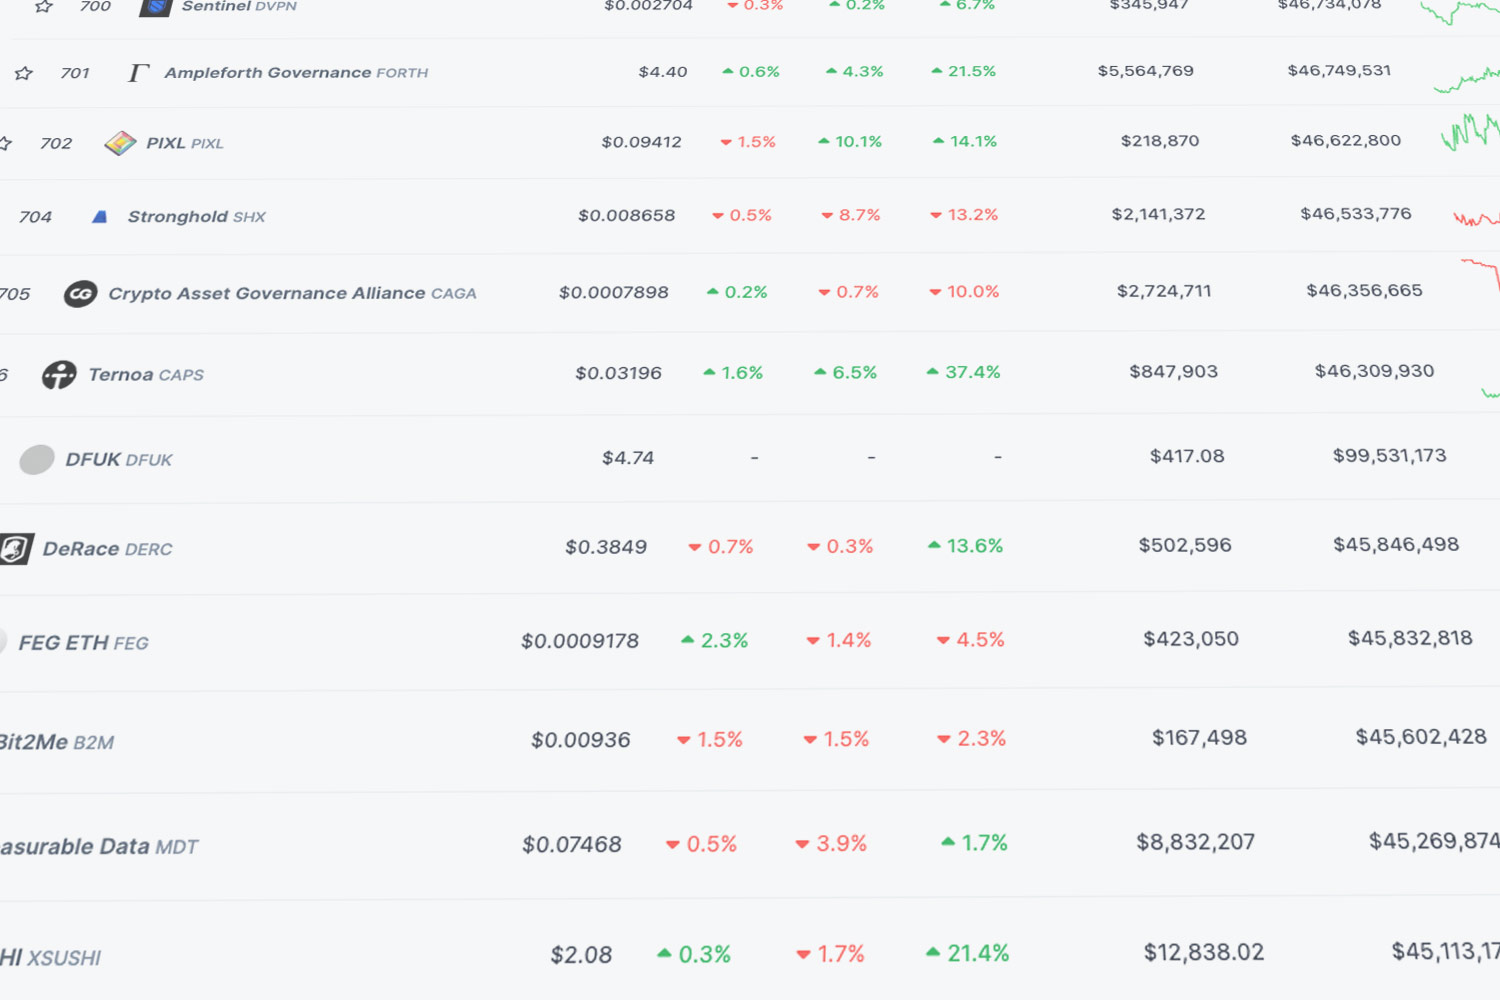
Task: Star the PIXL token row
Action: 5,142
